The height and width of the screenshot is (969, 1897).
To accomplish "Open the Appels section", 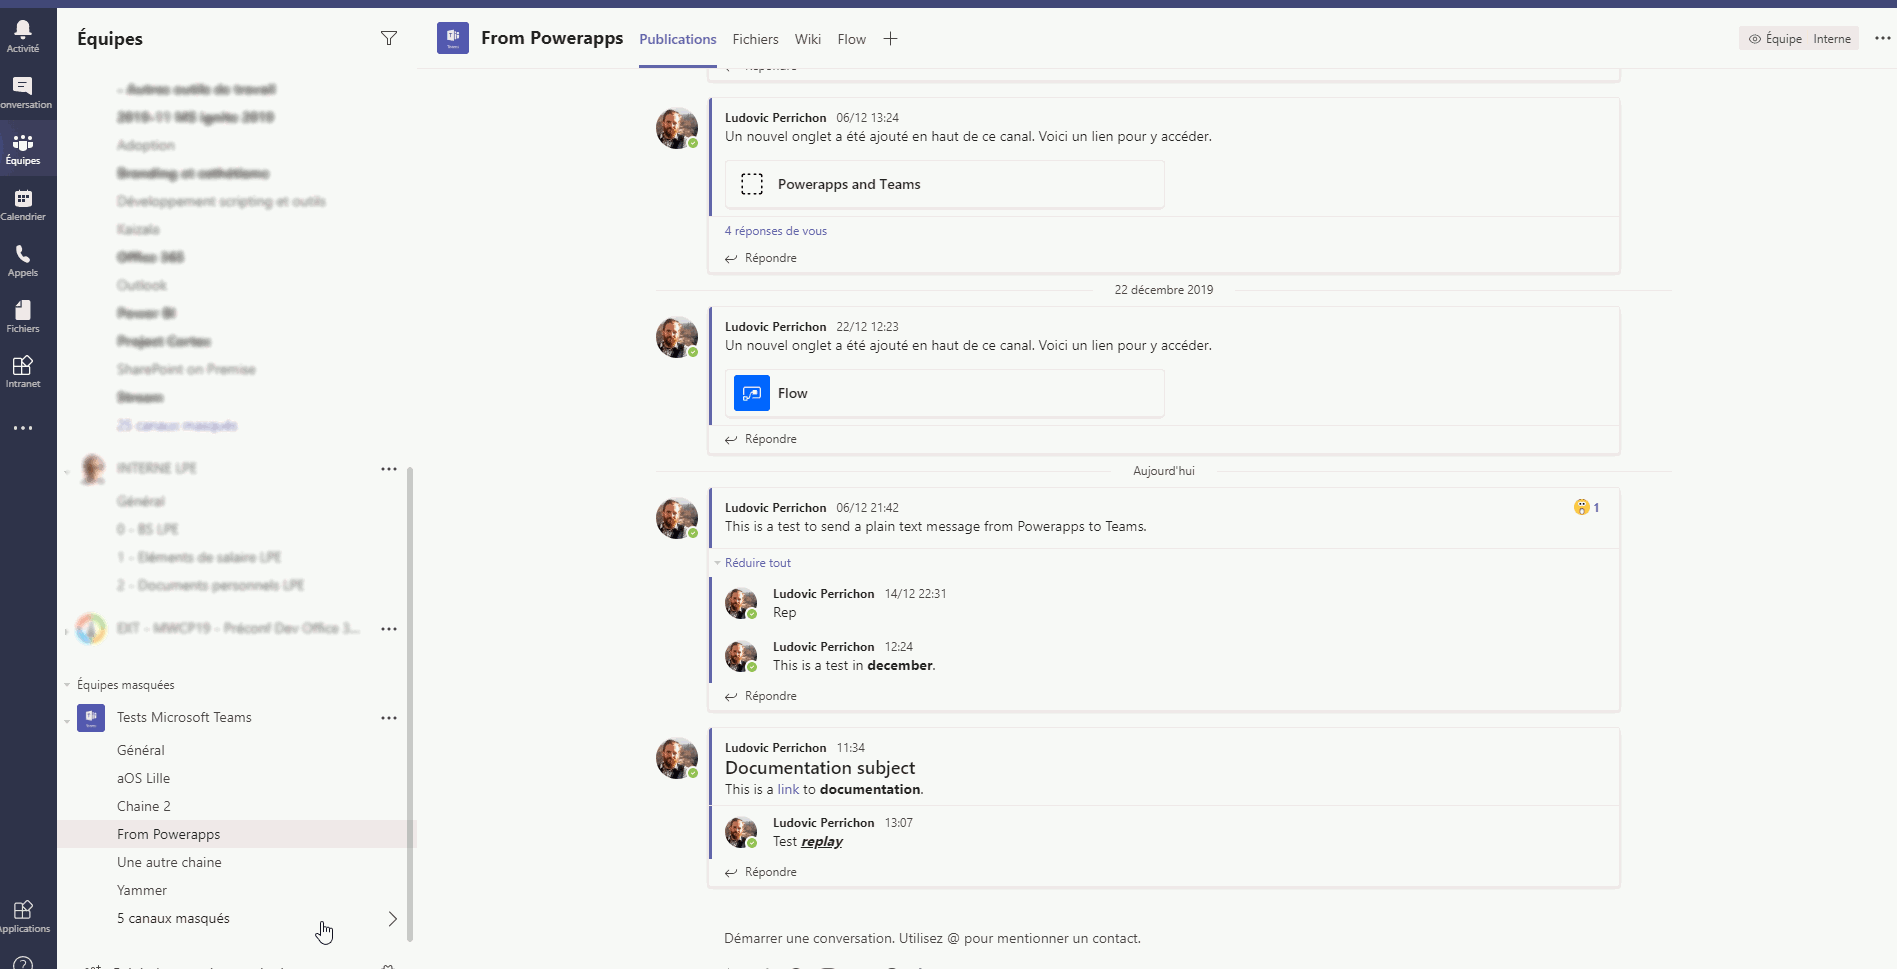I will 23,260.
